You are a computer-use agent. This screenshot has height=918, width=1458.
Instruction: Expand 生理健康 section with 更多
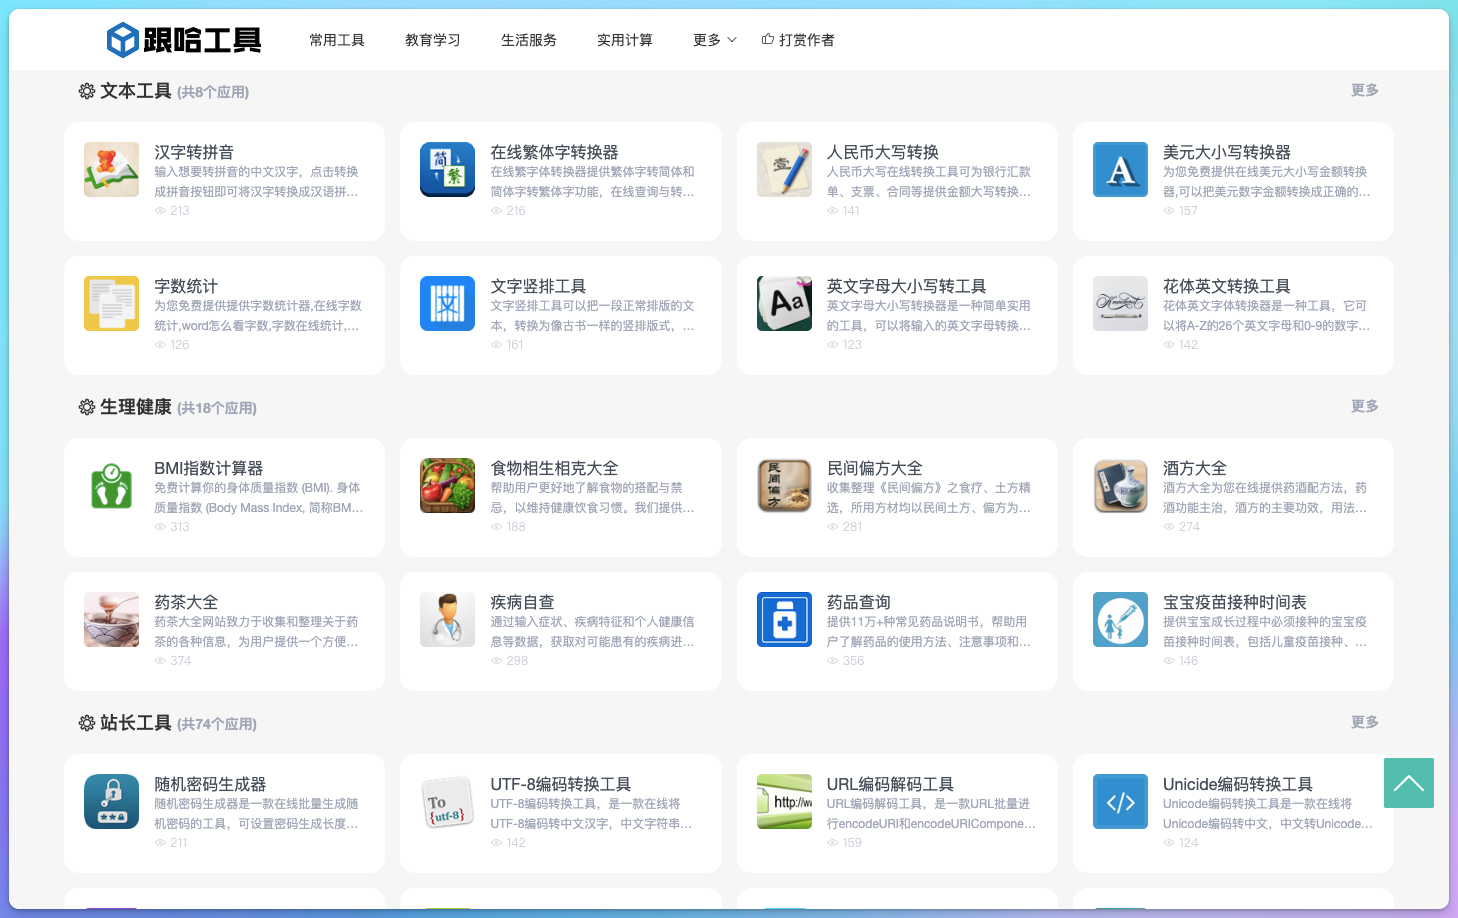pos(1364,406)
